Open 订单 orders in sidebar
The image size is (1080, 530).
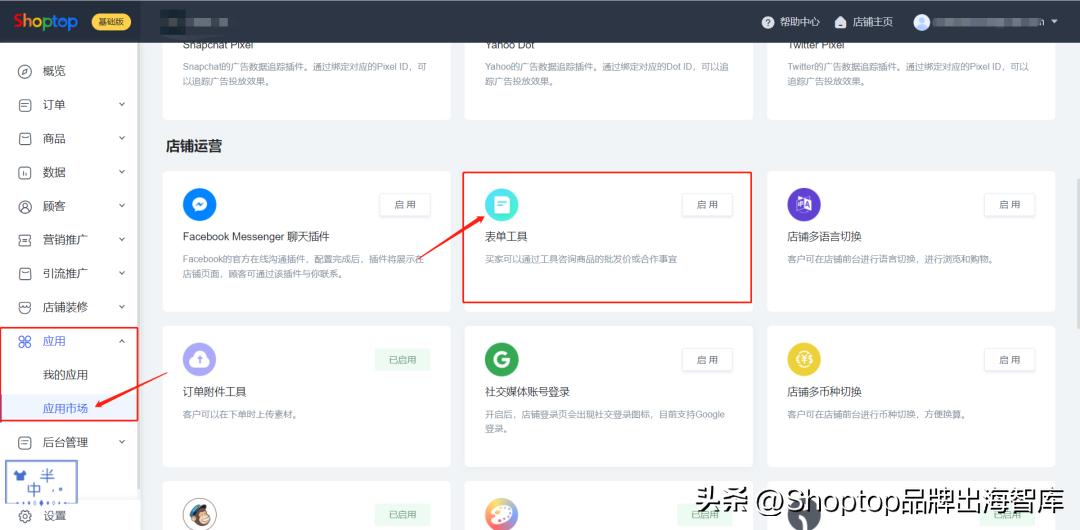tap(54, 105)
